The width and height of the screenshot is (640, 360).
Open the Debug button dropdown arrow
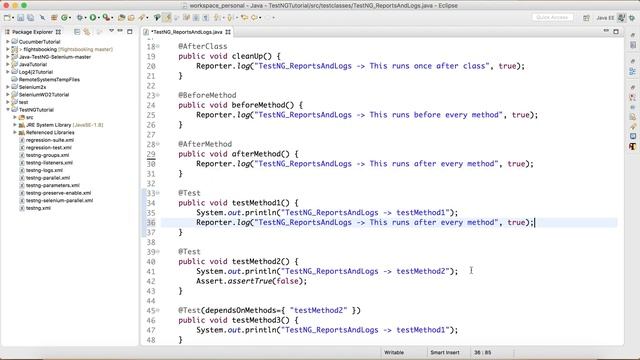click(86, 18)
